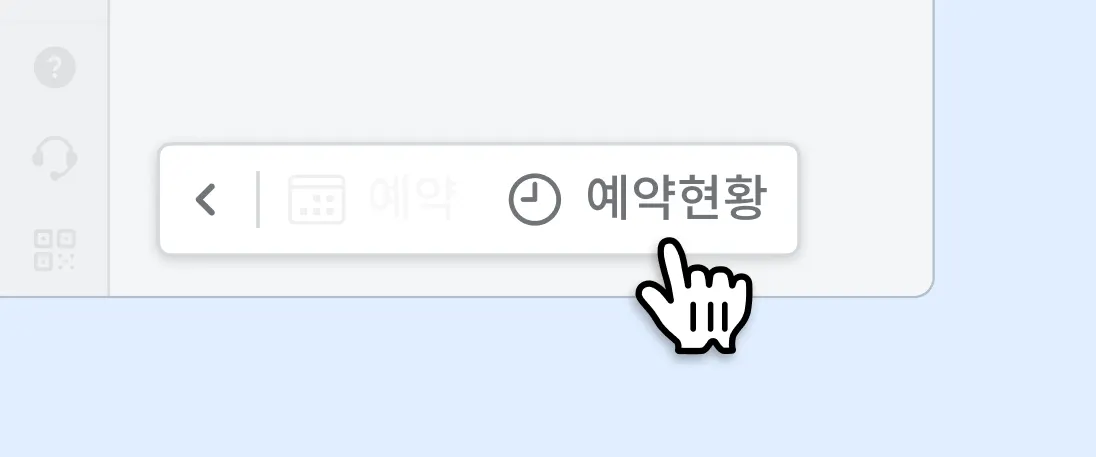Switch to reservations via the 예약 item
1096x457 pixels.
[x=373, y=200]
